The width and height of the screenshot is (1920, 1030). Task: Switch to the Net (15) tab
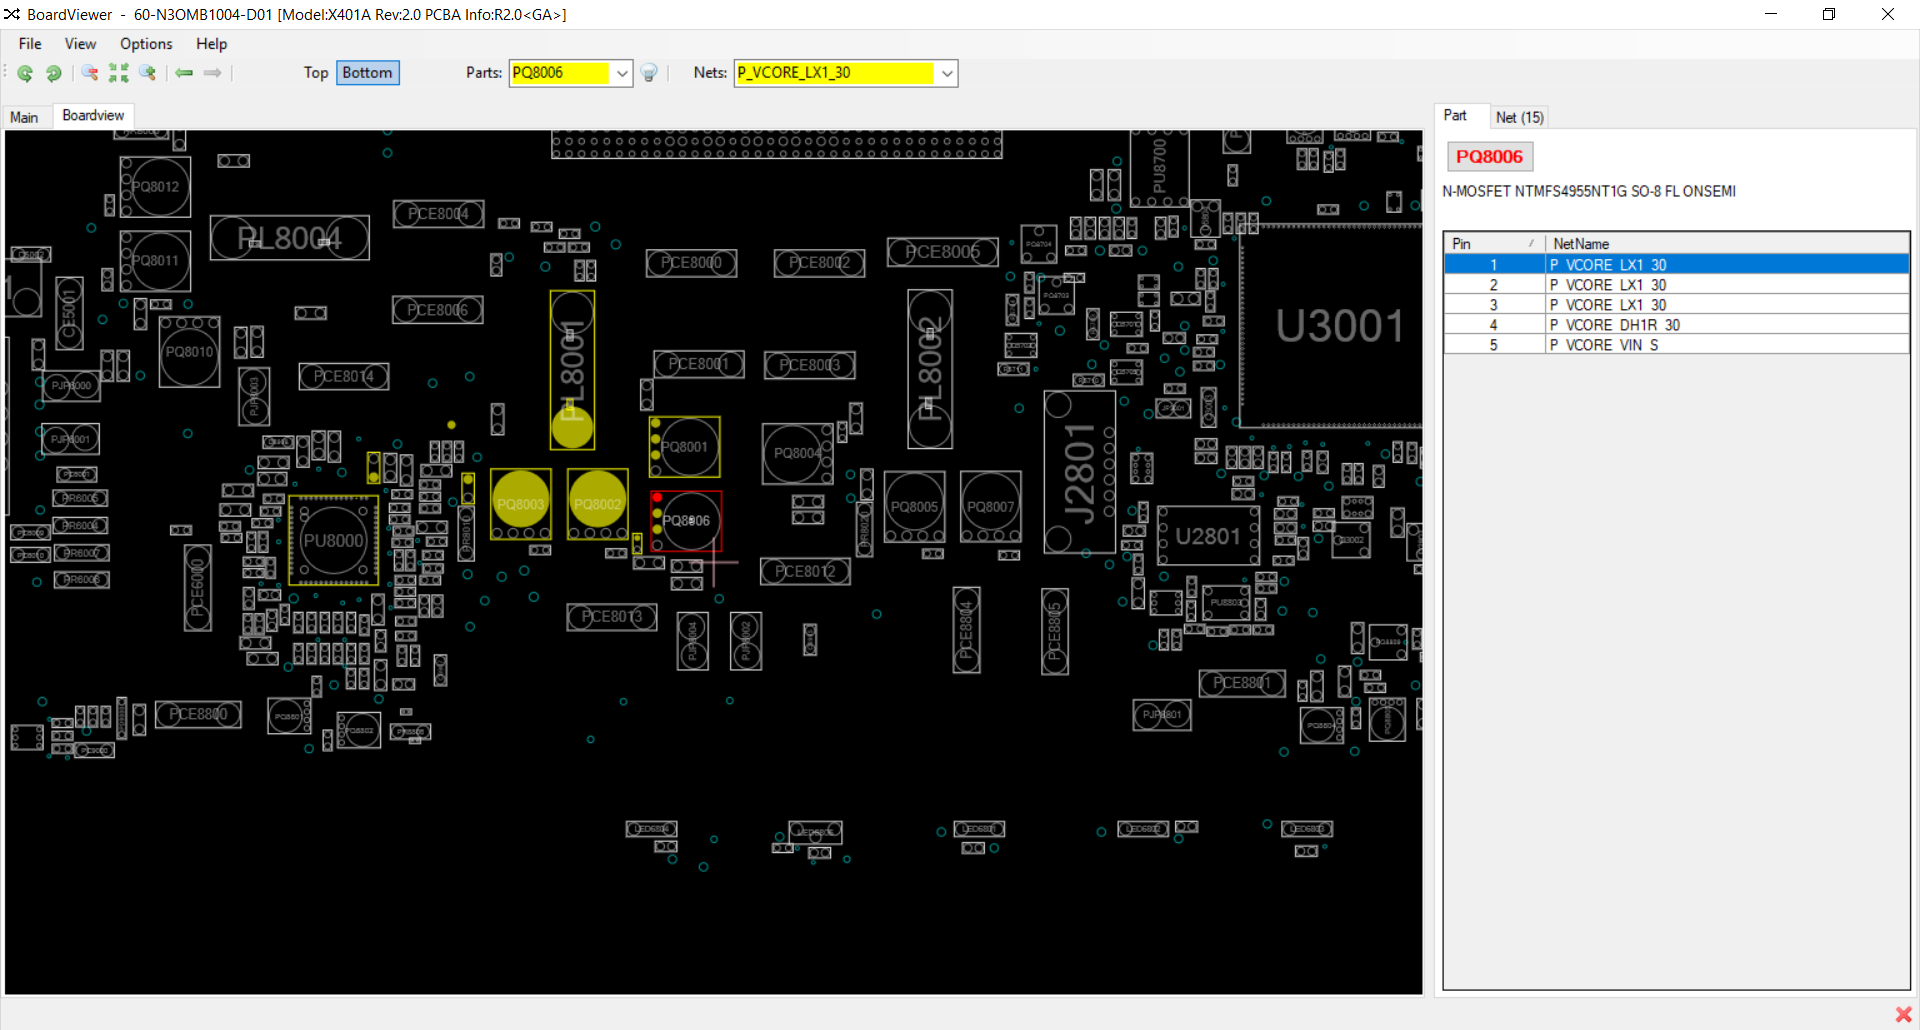(1519, 117)
